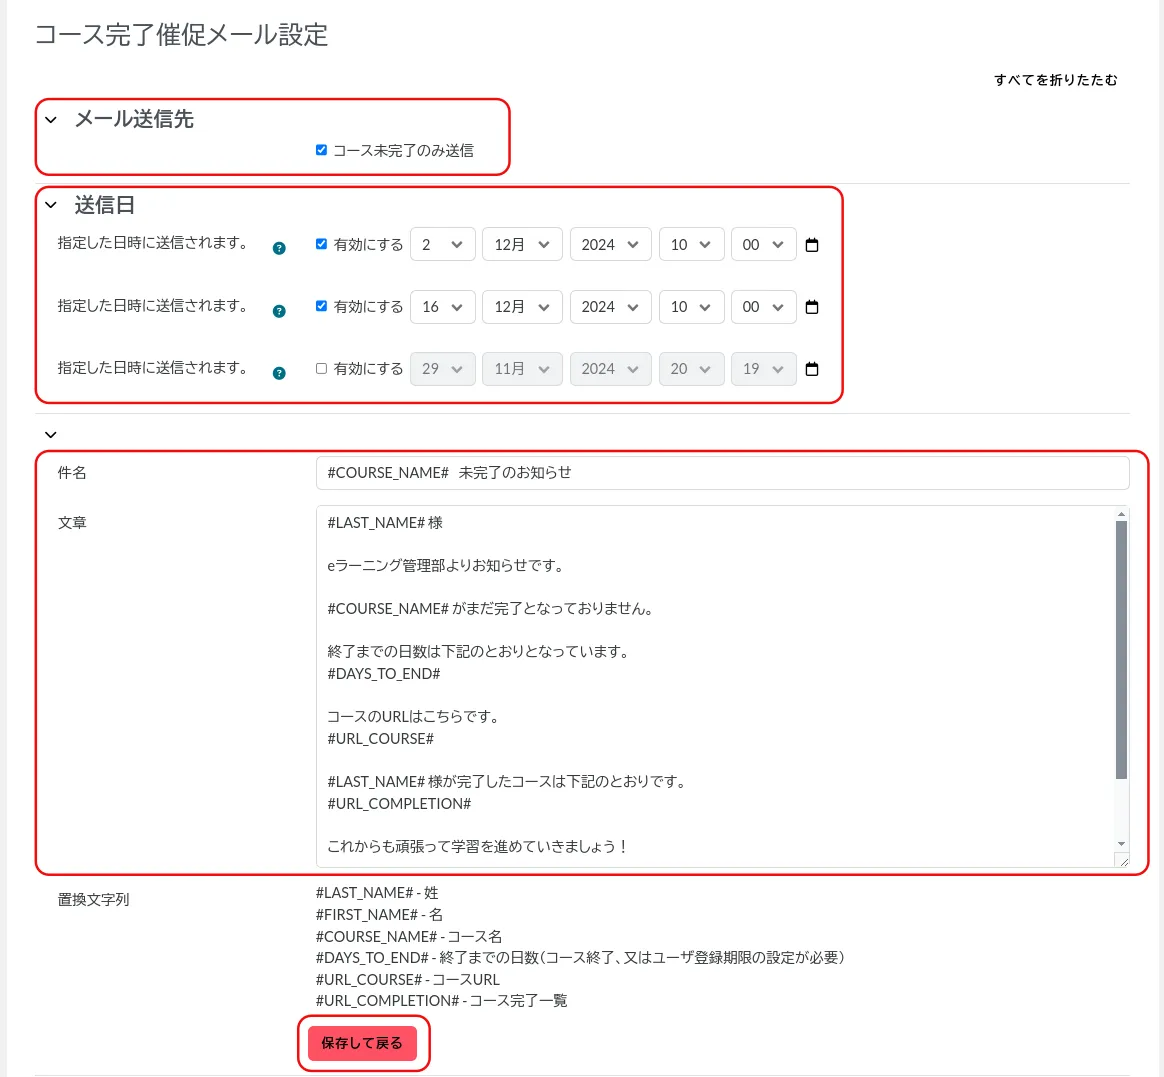Click help icon beside third send date
Image resolution: width=1164 pixels, height=1077 pixels.
pos(279,373)
